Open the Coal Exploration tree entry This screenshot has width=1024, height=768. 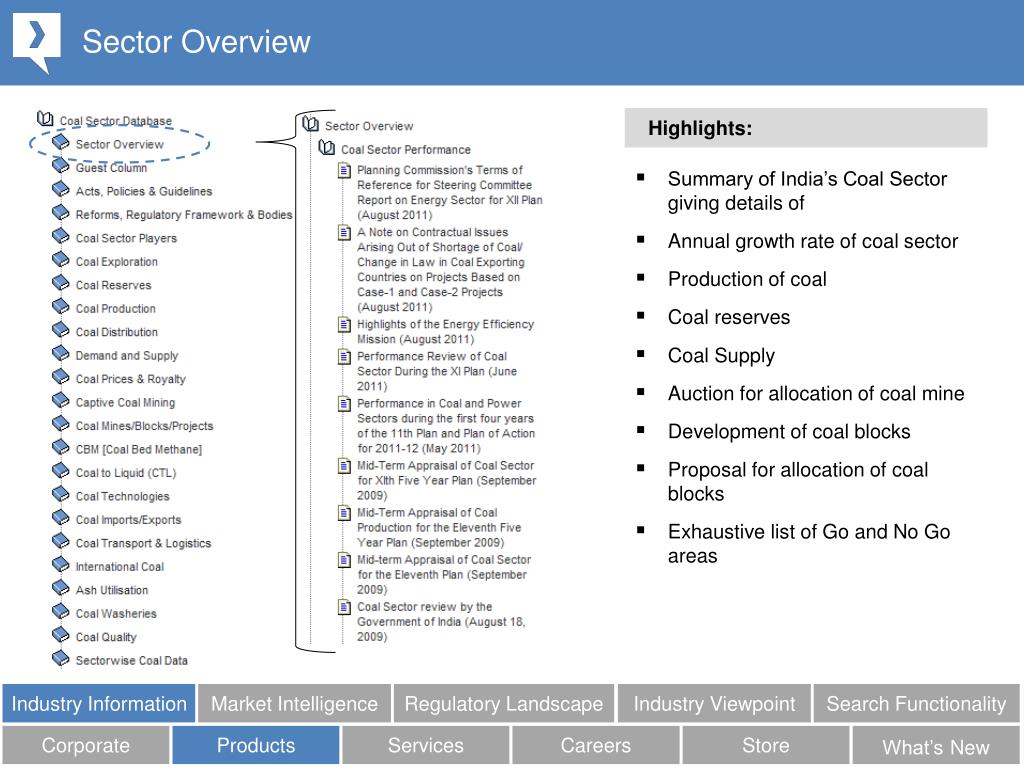(x=116, y=262)
